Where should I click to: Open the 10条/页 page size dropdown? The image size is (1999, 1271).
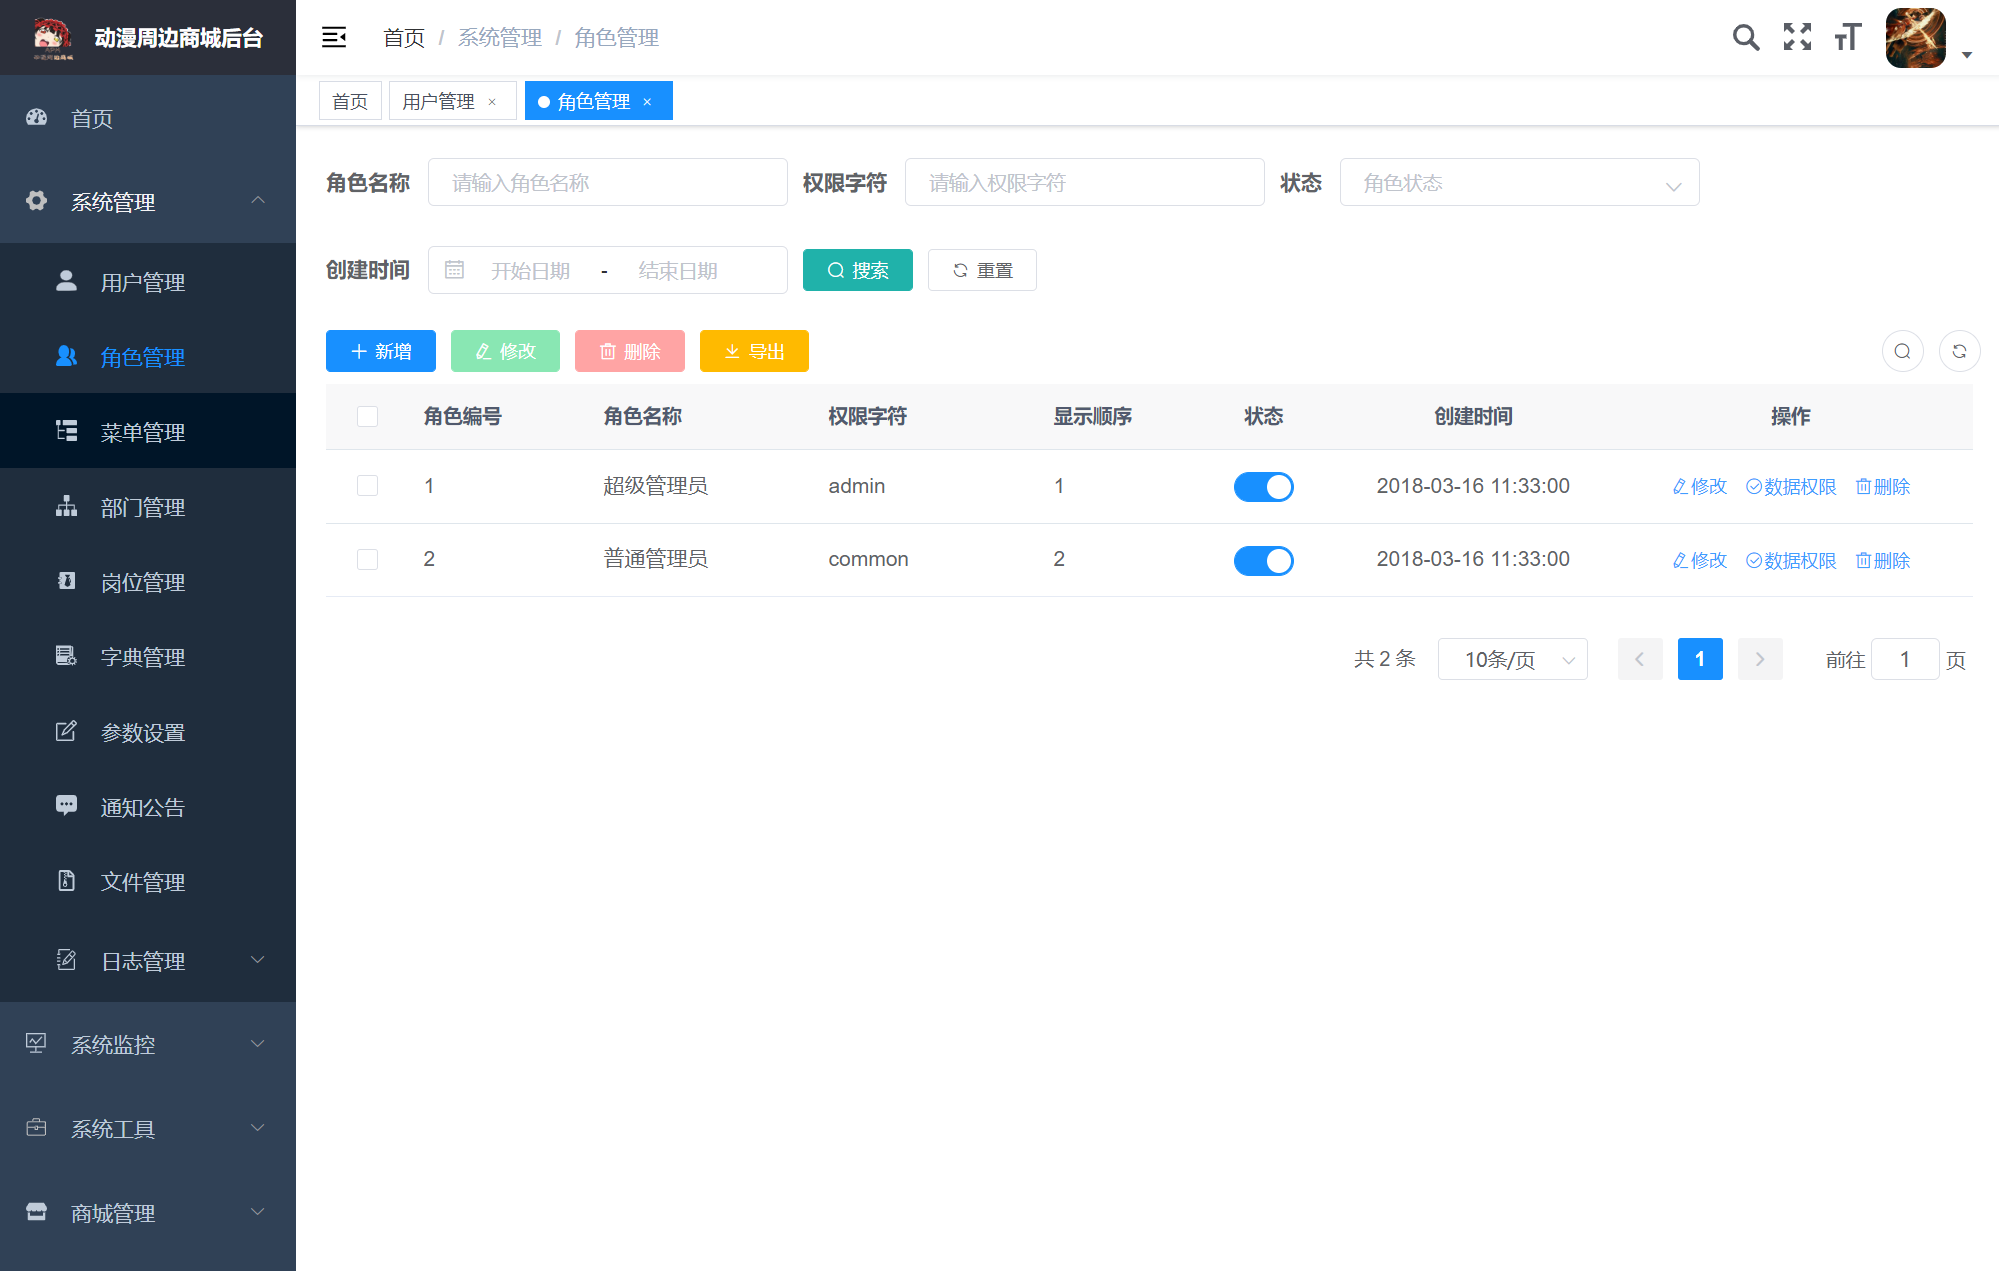(x=1512, y=660)
